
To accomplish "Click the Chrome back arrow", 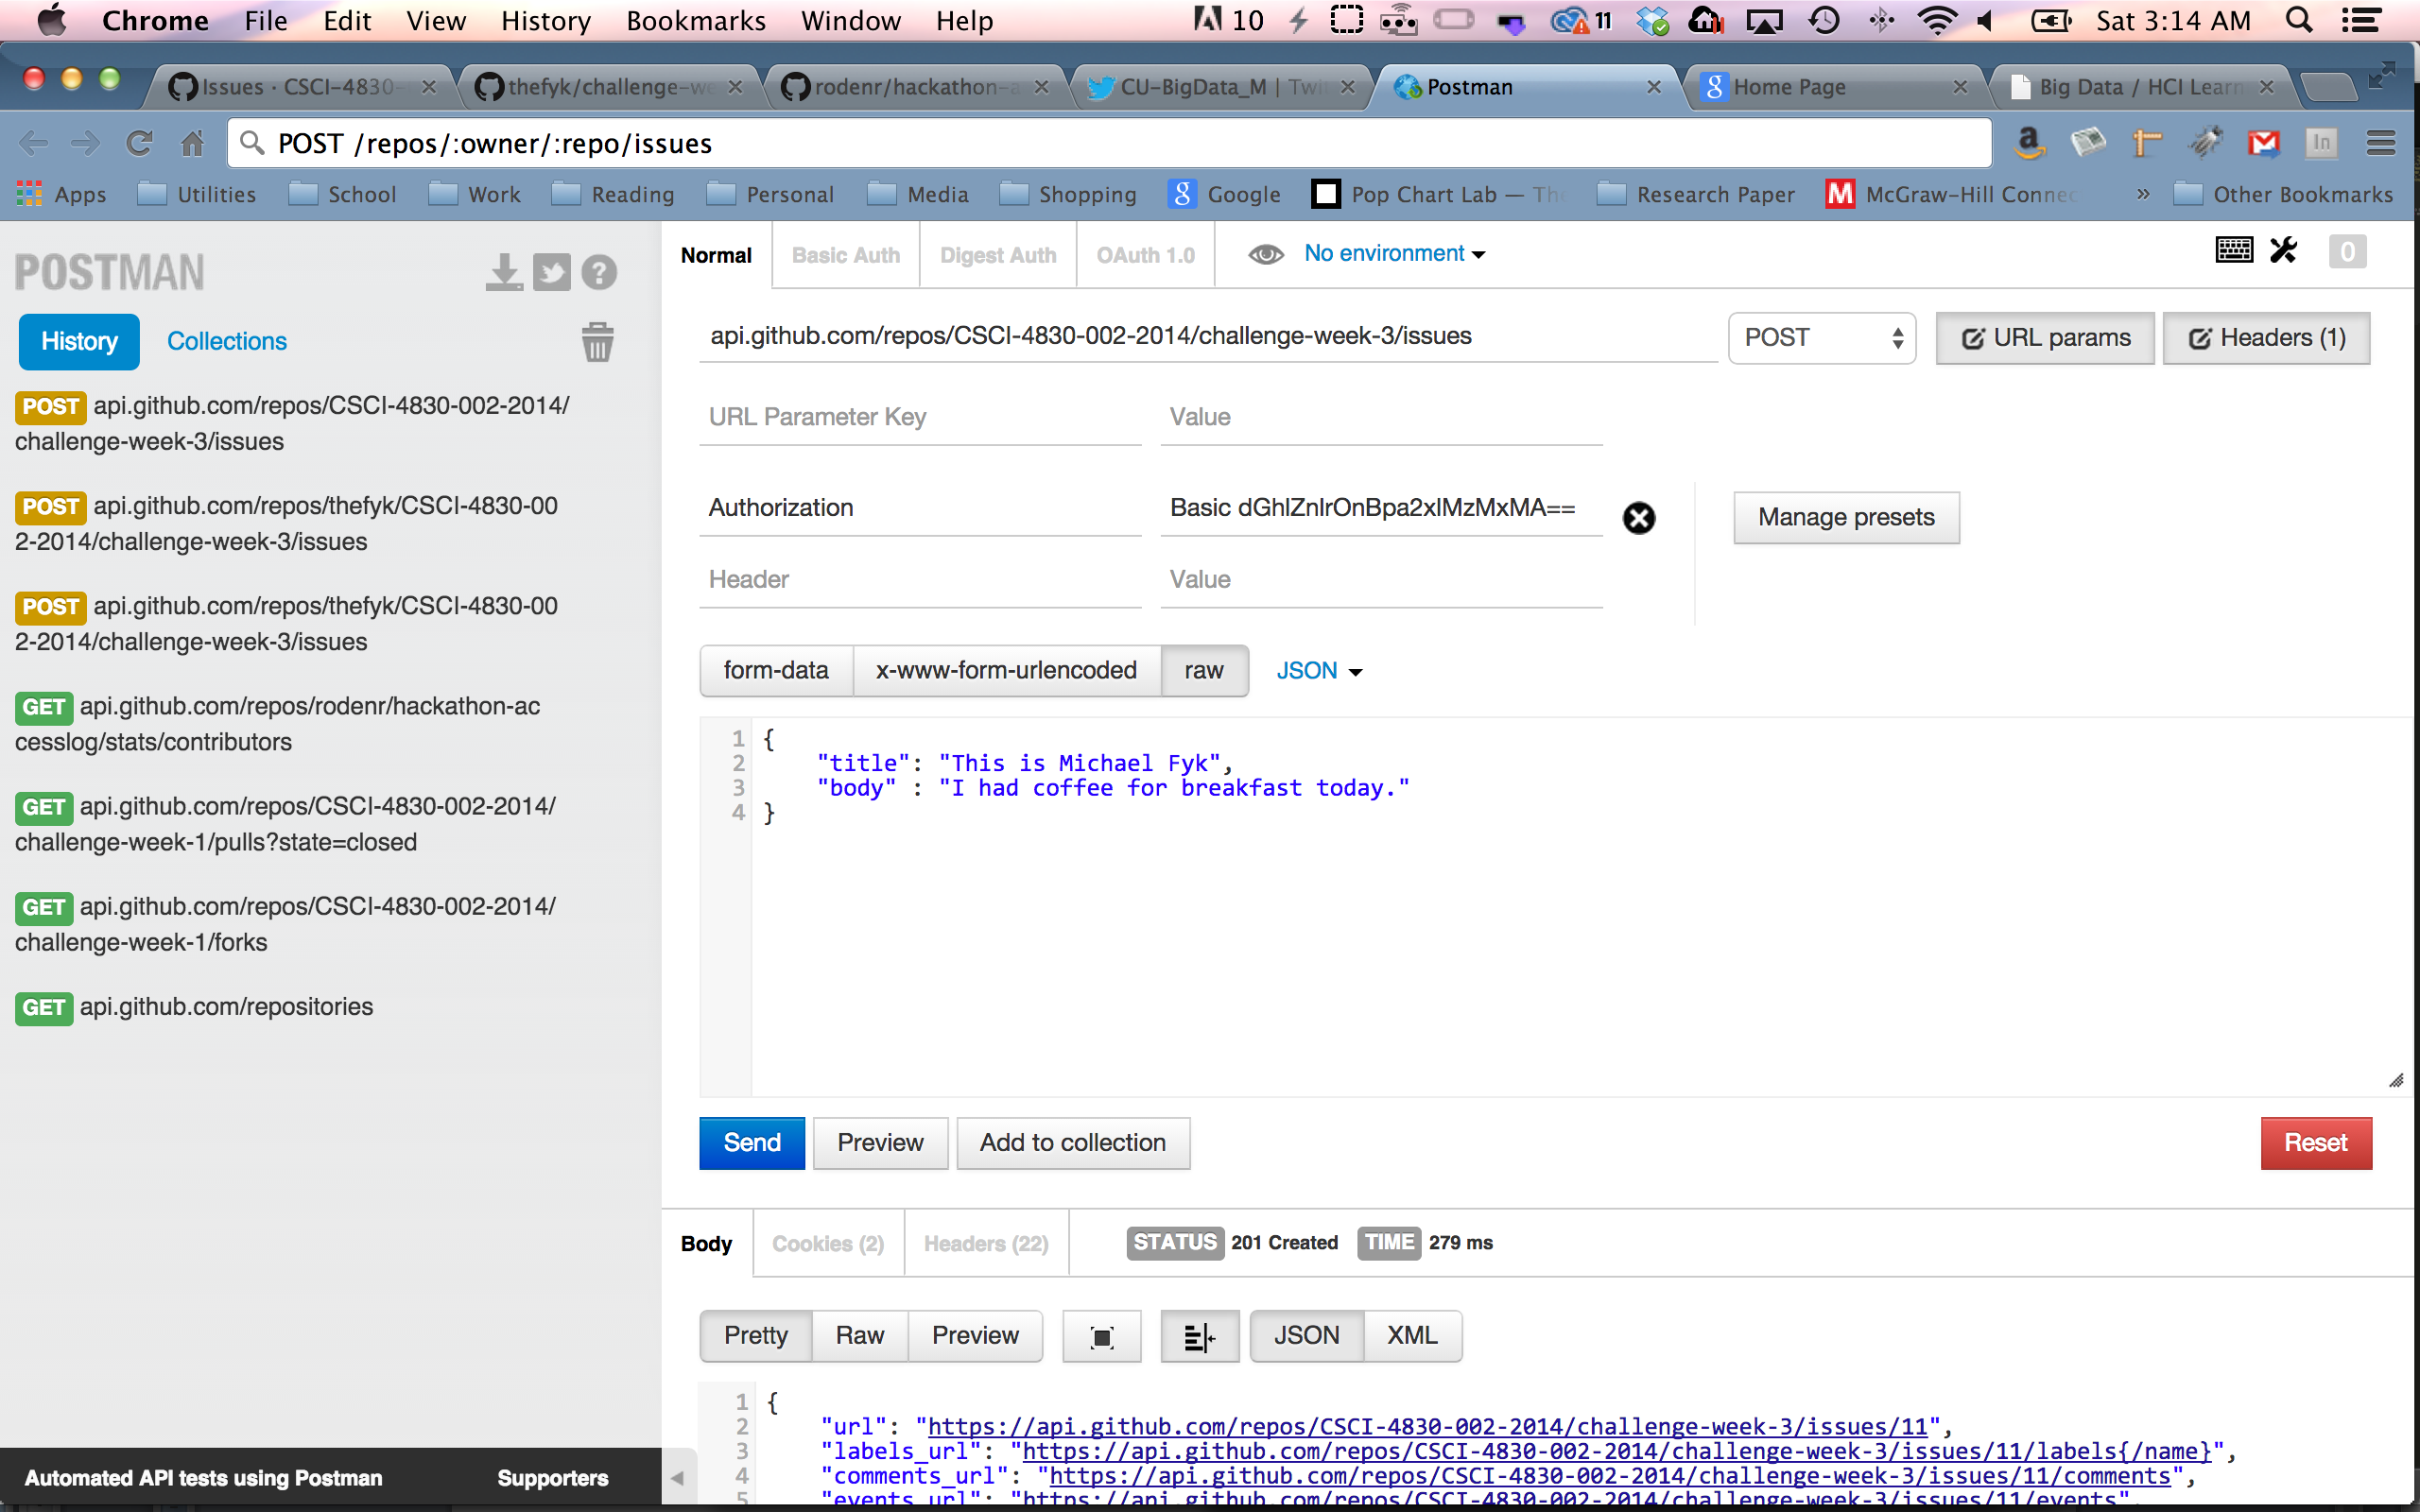I will pos(34,143).
